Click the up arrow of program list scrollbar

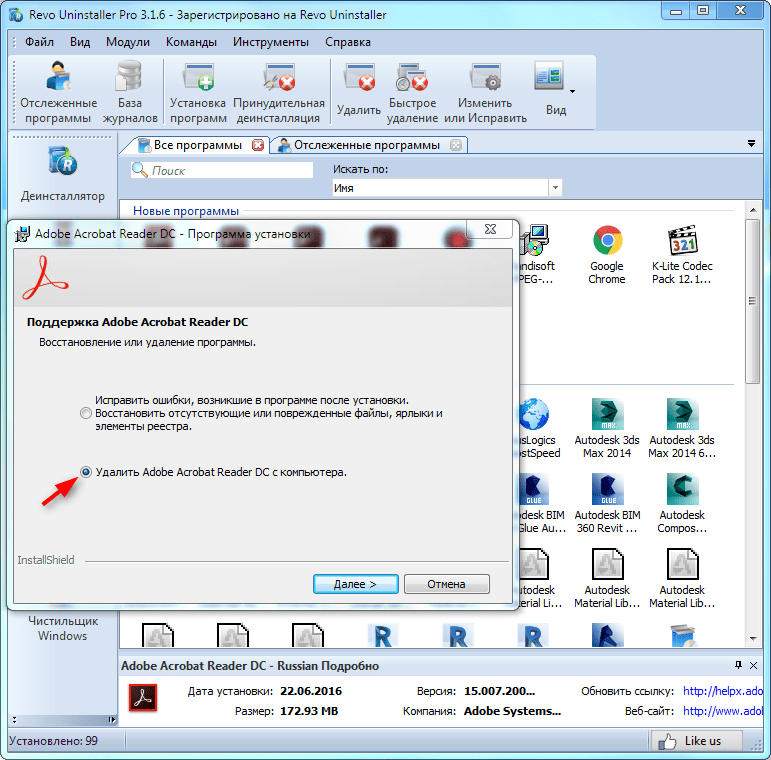point(753,210)
